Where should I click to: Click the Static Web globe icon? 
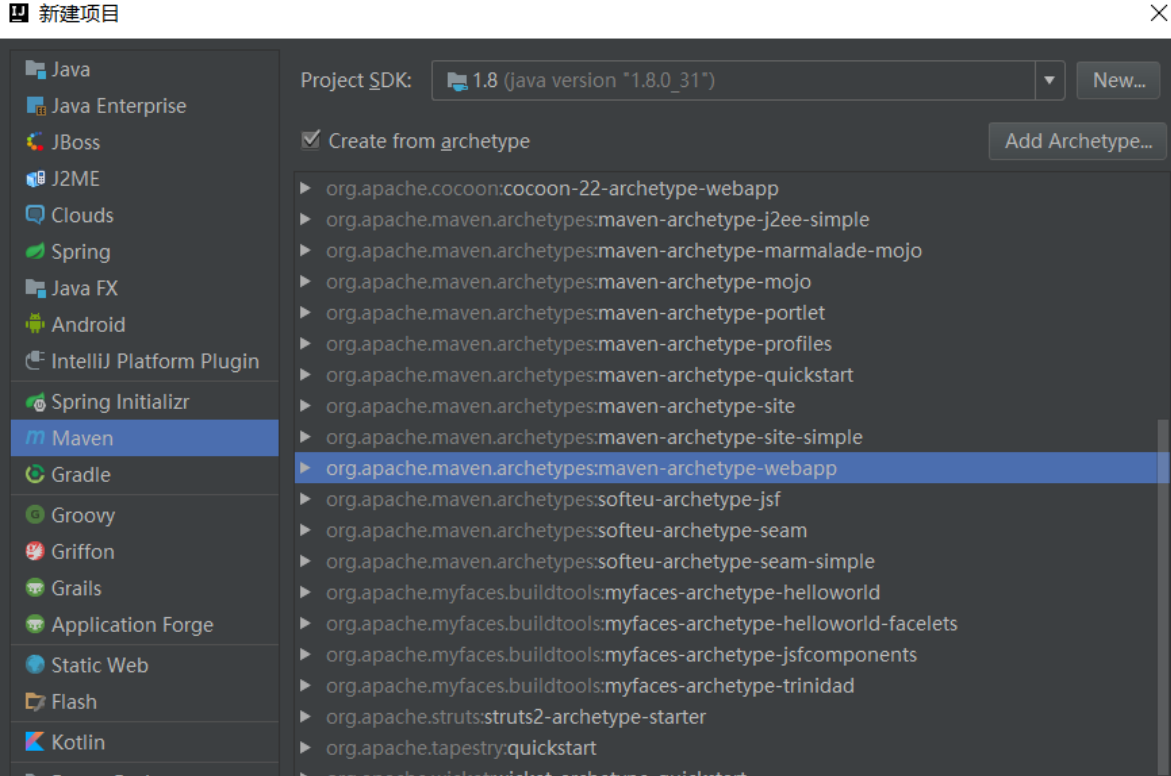click(x=35, y=665)
